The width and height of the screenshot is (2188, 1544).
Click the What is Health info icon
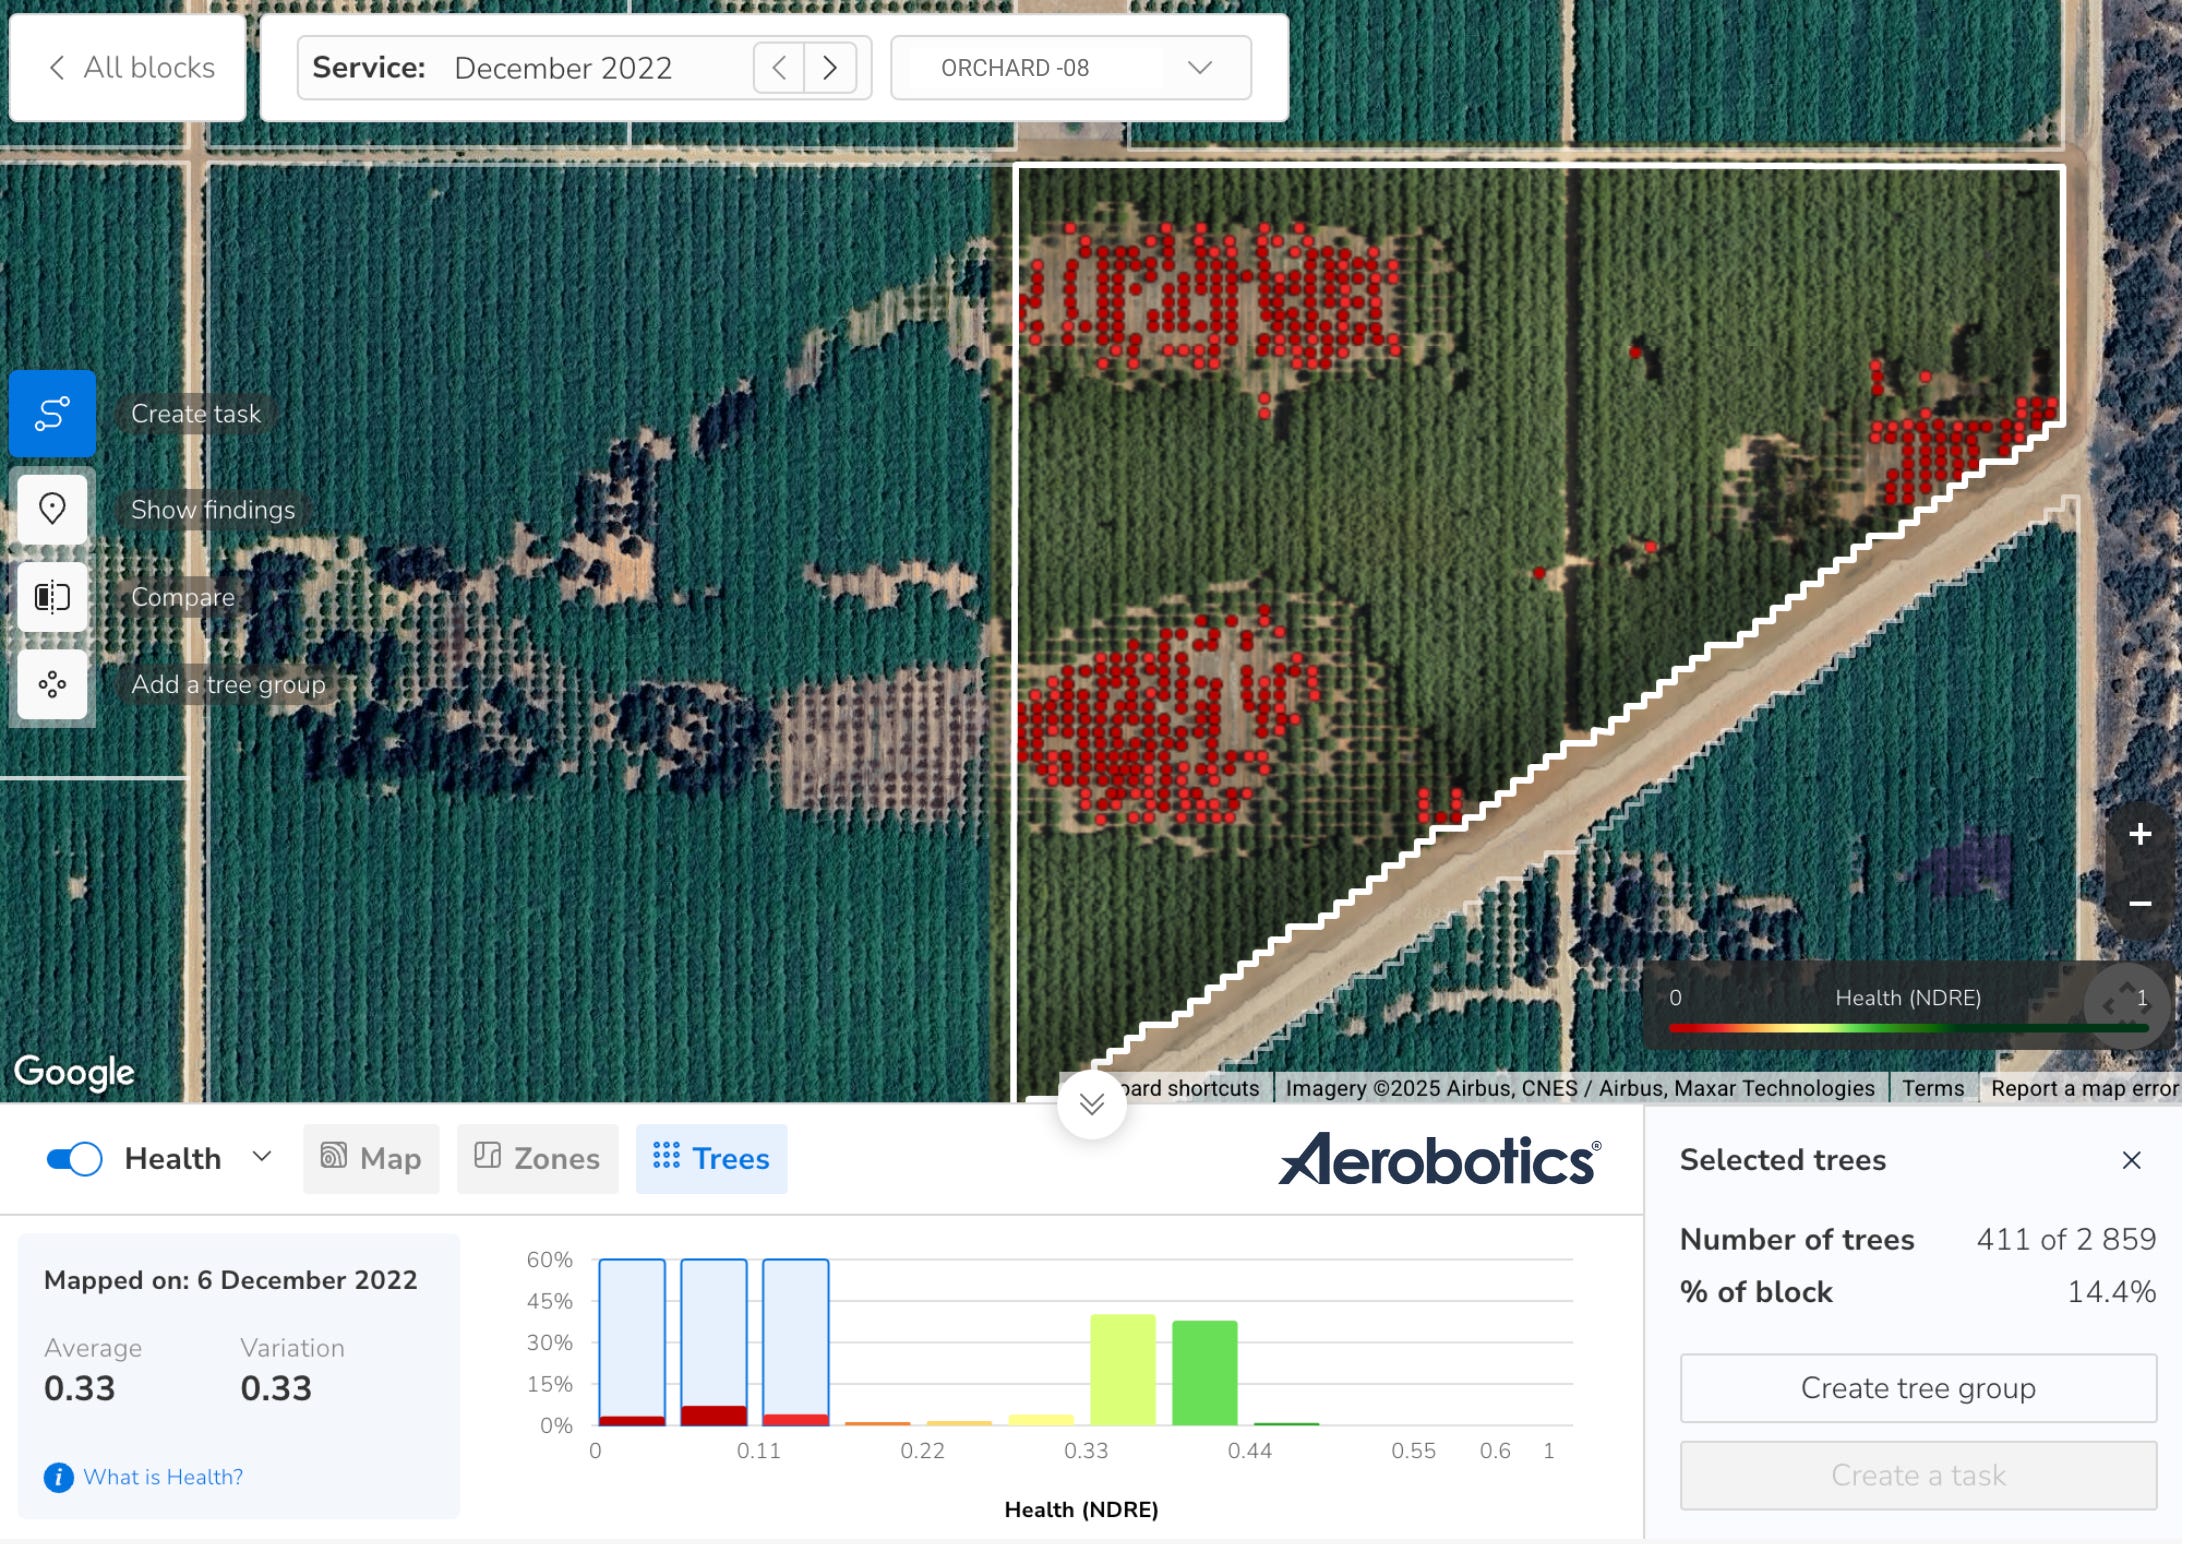58,1477
